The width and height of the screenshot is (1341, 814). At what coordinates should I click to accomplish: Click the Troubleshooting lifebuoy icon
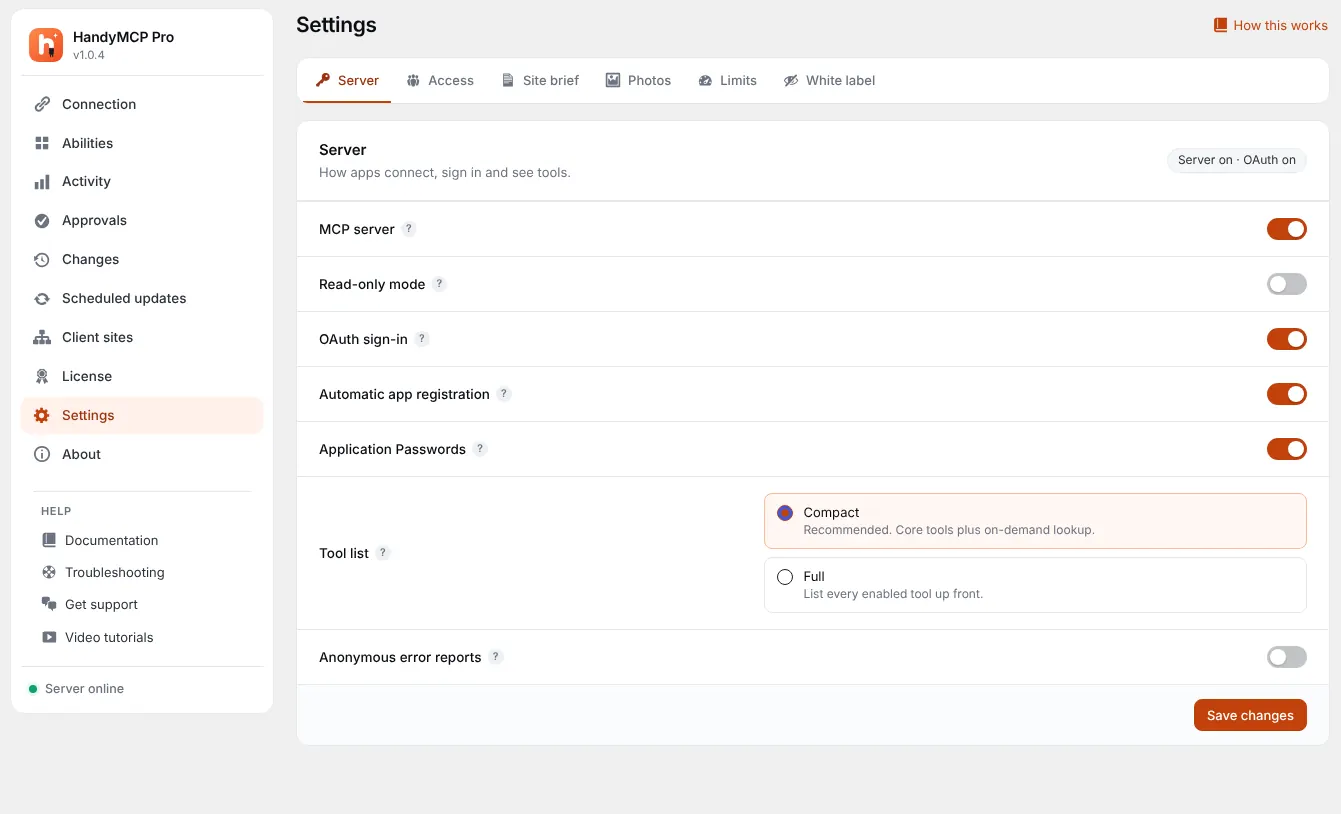pos(49,573)
